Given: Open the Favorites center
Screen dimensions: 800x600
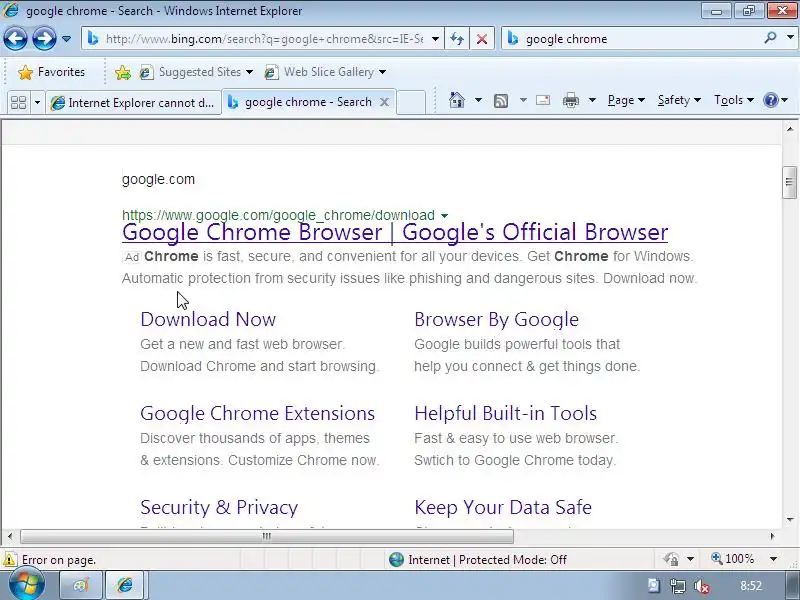Looking at the screenshot, I should pyautogui.click(x=52, y=72).
